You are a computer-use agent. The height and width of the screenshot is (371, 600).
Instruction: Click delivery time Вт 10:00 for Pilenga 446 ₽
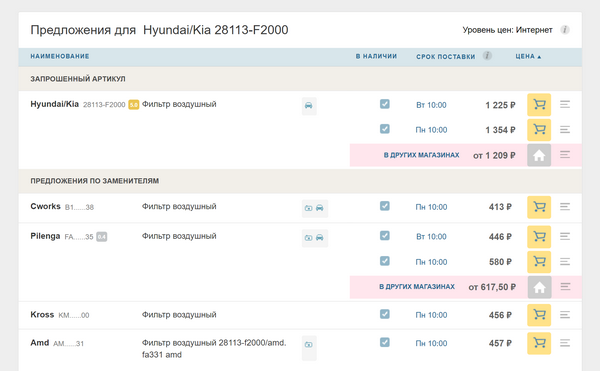(x=431, y=236)
